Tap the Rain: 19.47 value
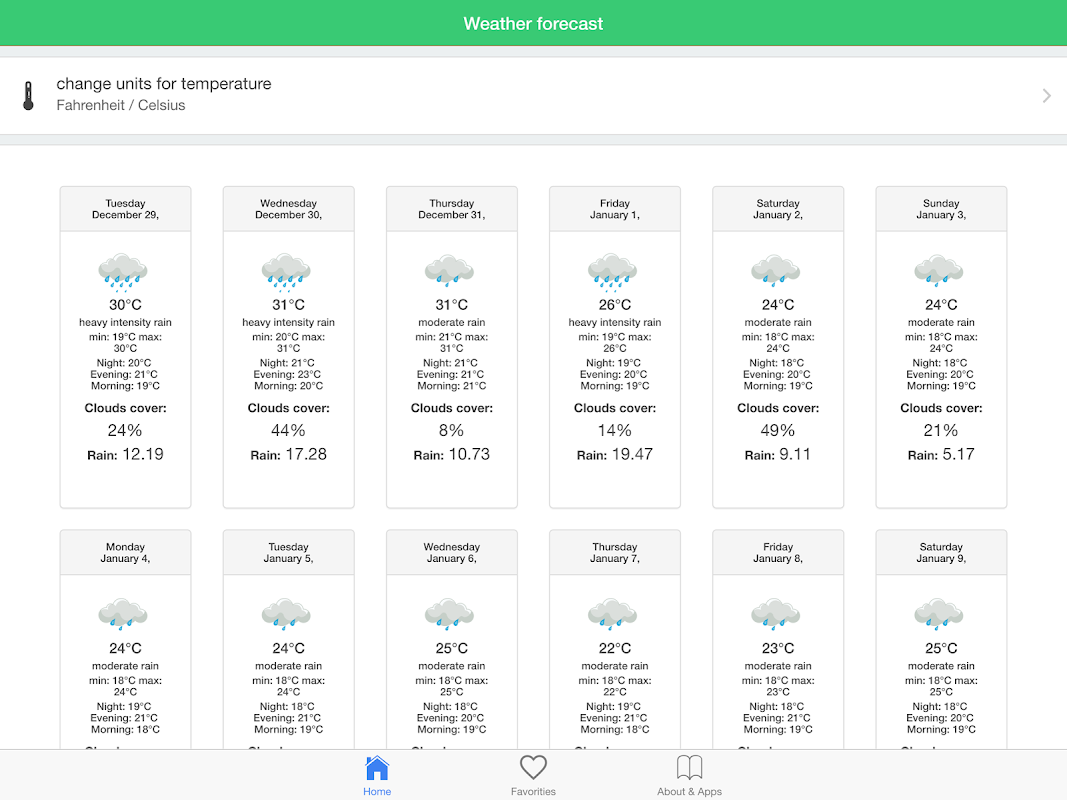 point(615,454)
